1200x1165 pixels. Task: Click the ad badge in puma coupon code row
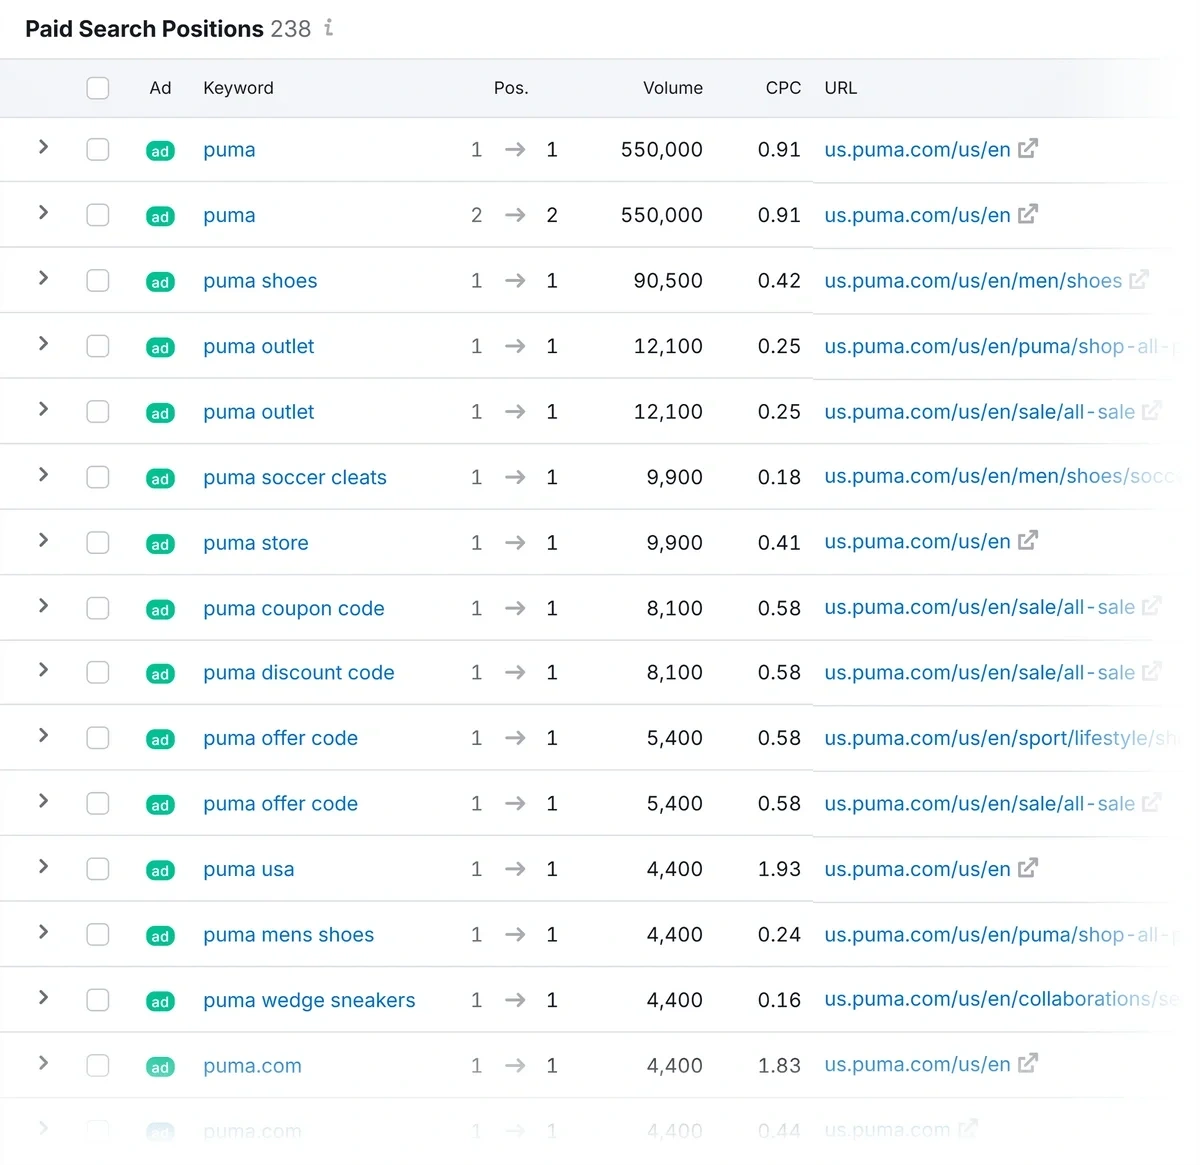[x=160, y=610]
